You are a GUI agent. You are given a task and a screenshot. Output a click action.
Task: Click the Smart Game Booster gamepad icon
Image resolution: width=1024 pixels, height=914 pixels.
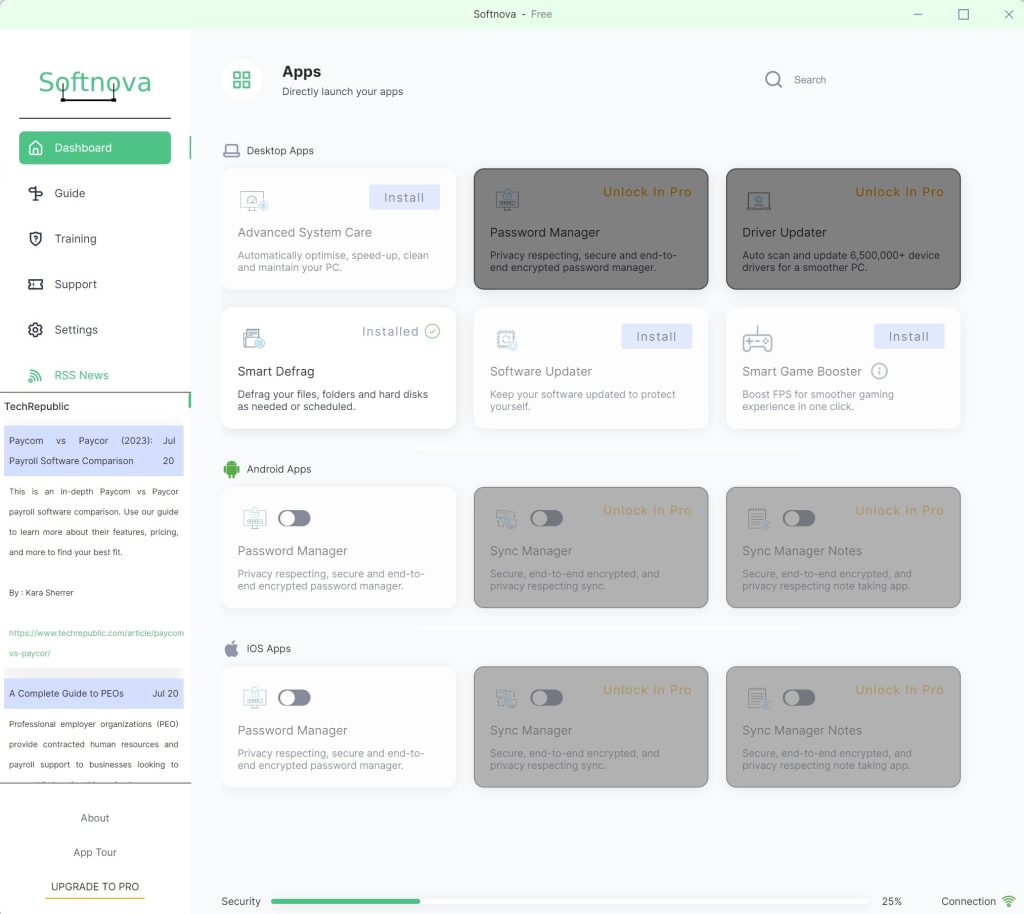click(757, 339)
